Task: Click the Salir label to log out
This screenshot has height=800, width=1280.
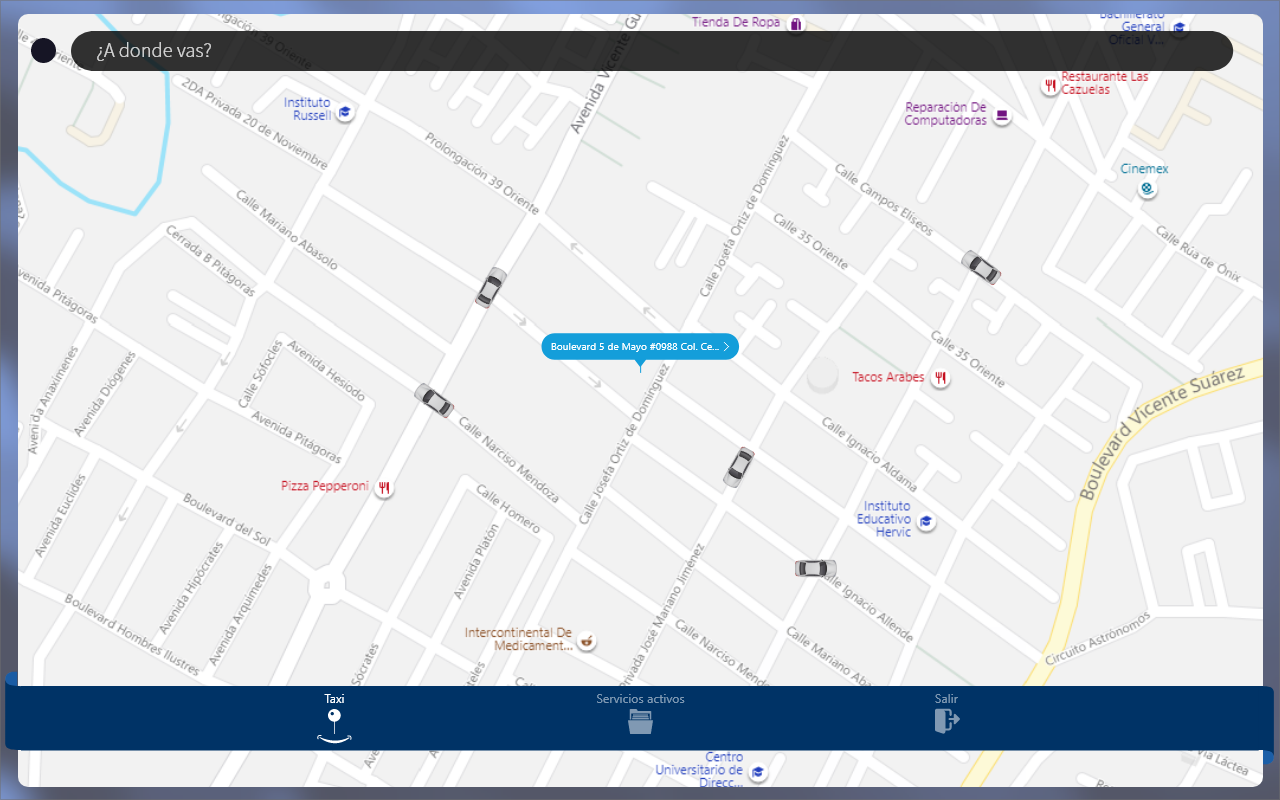Action: click(x=946, y=699)
